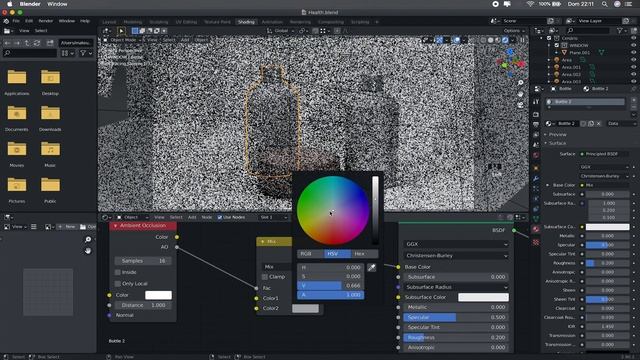640x360 pixels.
Task: Click the create new folder icon
Action: click(x=50, y=43)
